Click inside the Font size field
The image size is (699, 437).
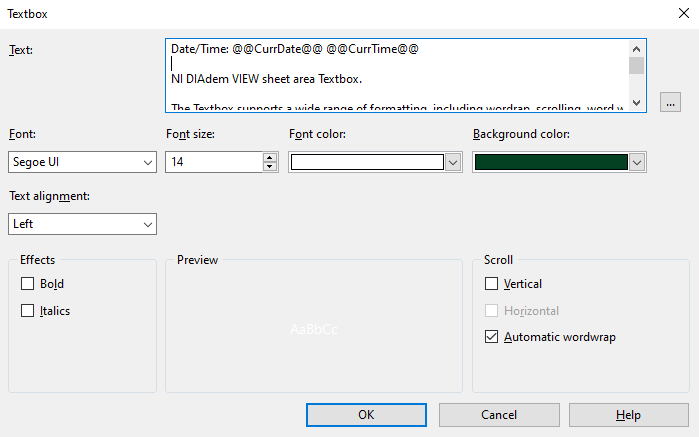[214, 162]
